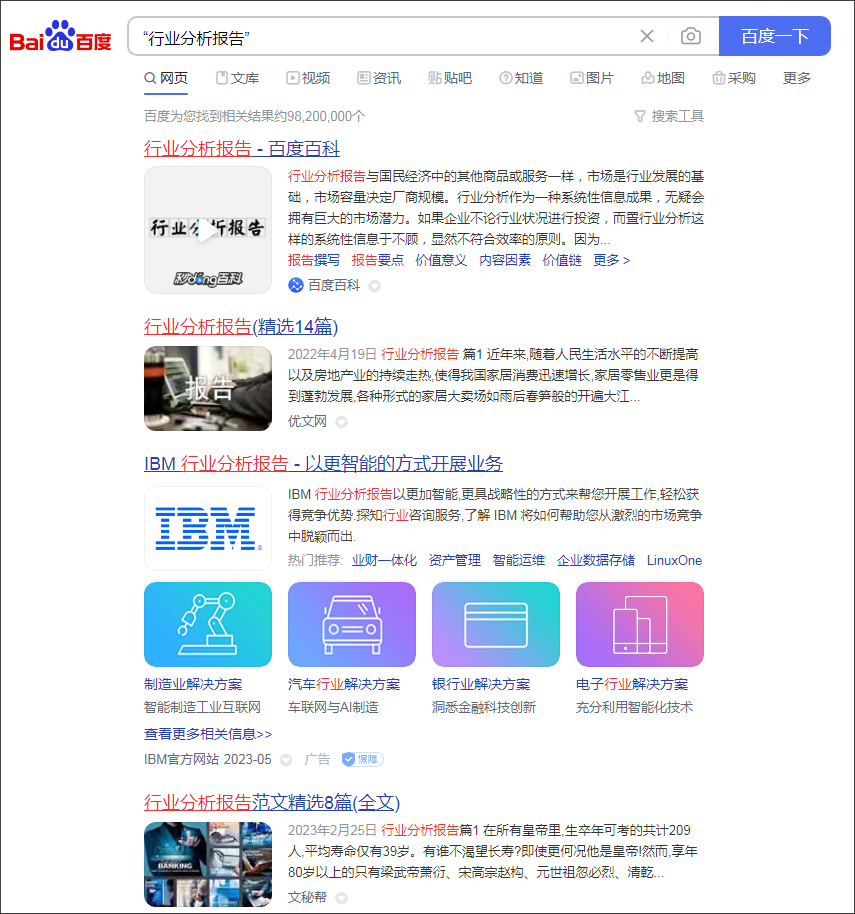
Task: Click the 广告 label
Action: [x=317, y=760]
